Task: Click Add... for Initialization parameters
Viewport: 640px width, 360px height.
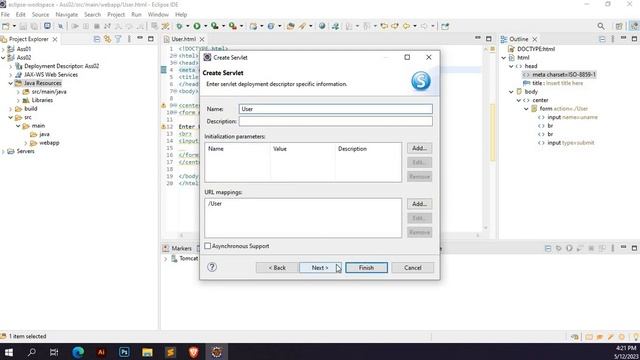Action: [x=419, y=148]
